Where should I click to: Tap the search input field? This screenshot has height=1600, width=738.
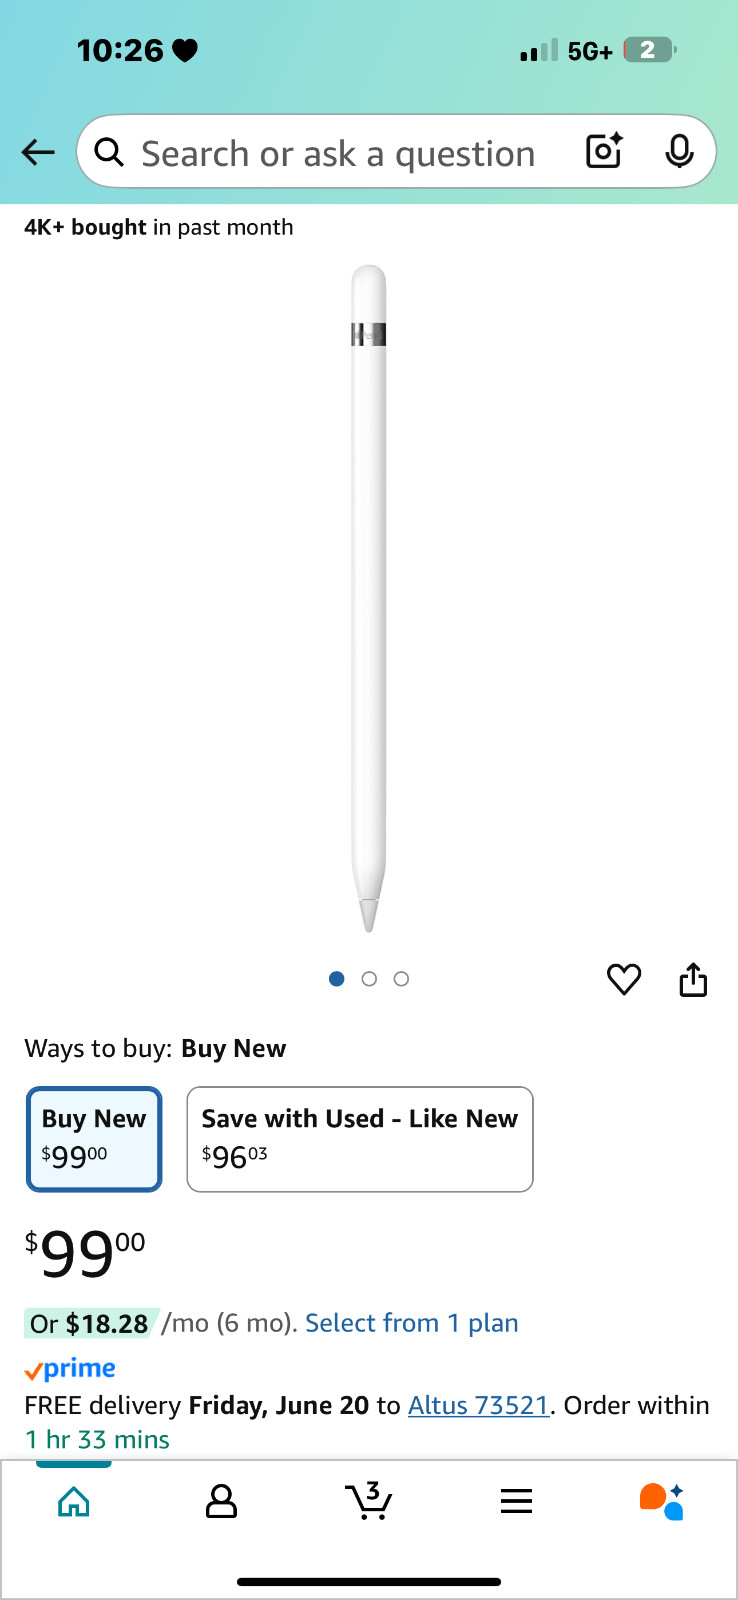(x=338, y=154)
